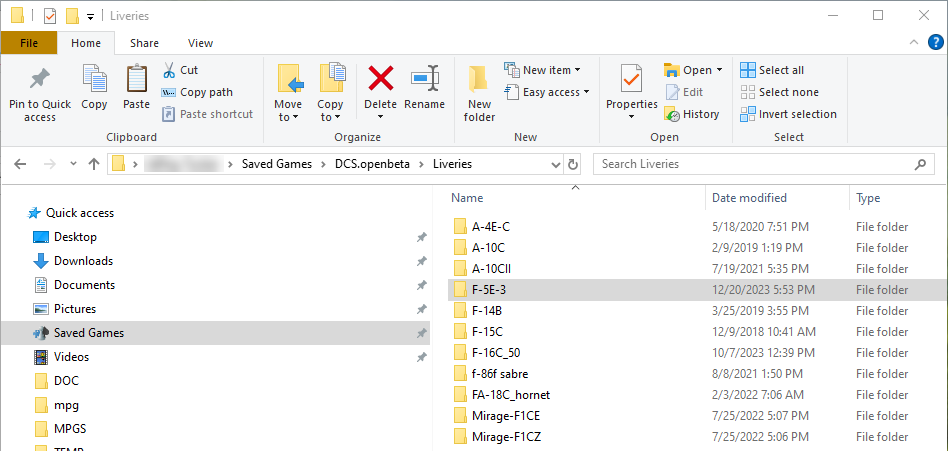Open the New item dropdown
The image size is (948, 451).
[542, 70]
